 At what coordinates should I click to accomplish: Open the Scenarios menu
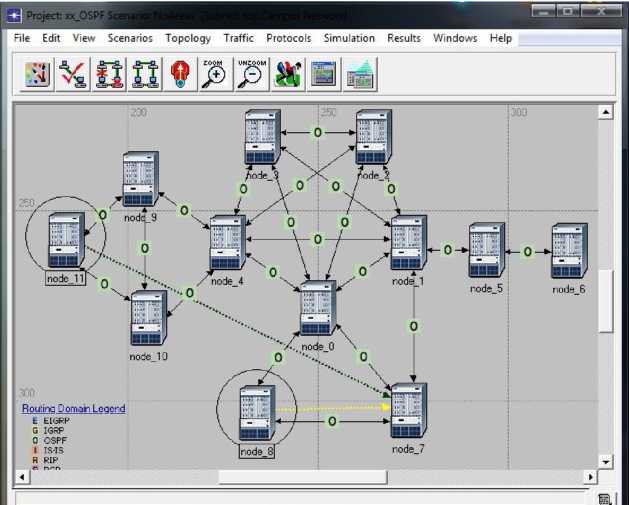point(130,38)
